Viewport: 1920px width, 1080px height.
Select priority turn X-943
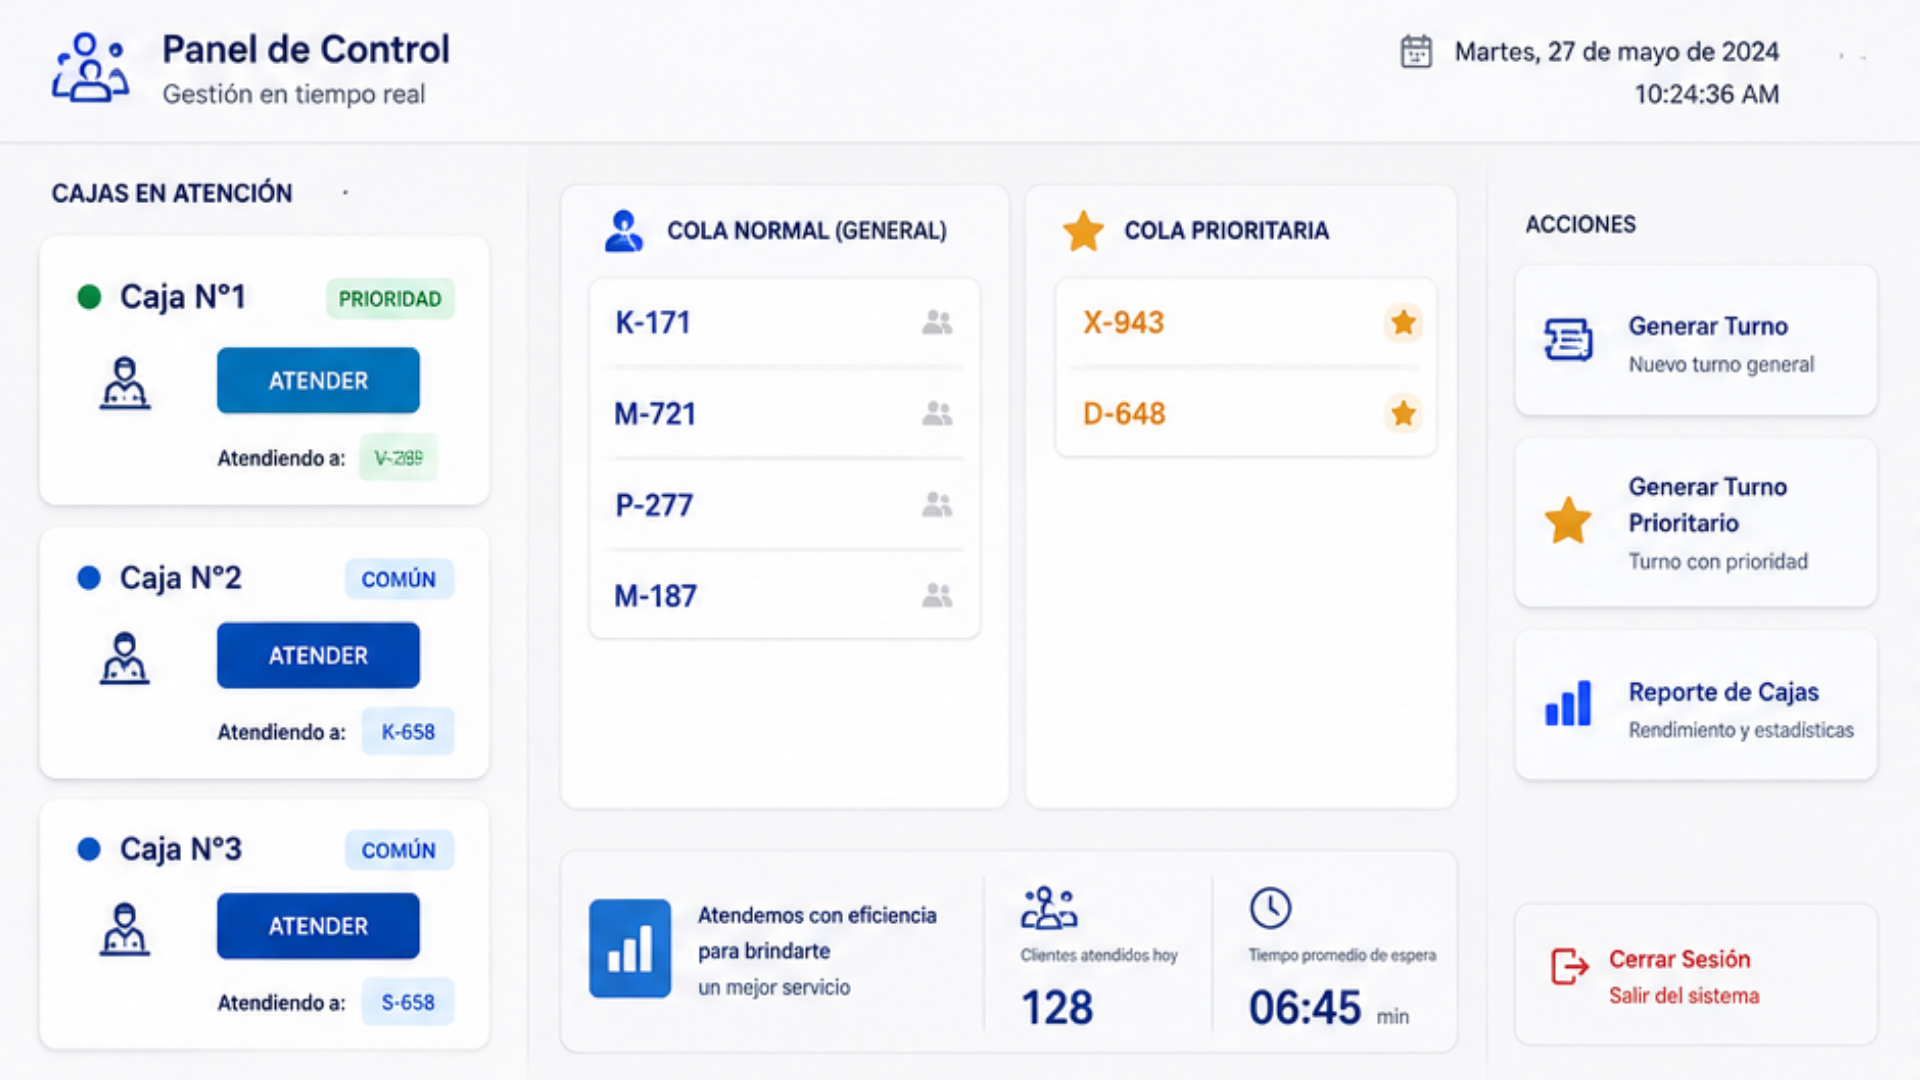point(1246,322)
